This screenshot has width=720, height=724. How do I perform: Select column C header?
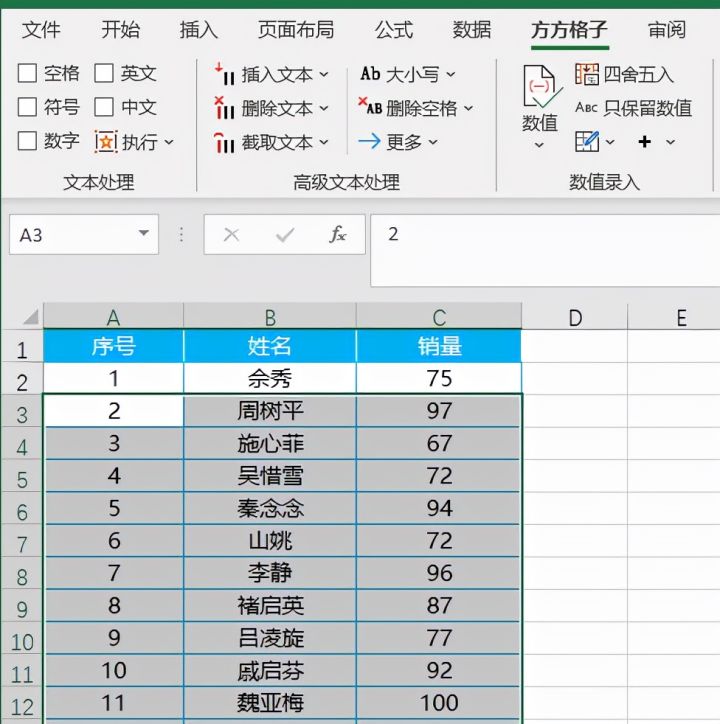tap(439, 317)
